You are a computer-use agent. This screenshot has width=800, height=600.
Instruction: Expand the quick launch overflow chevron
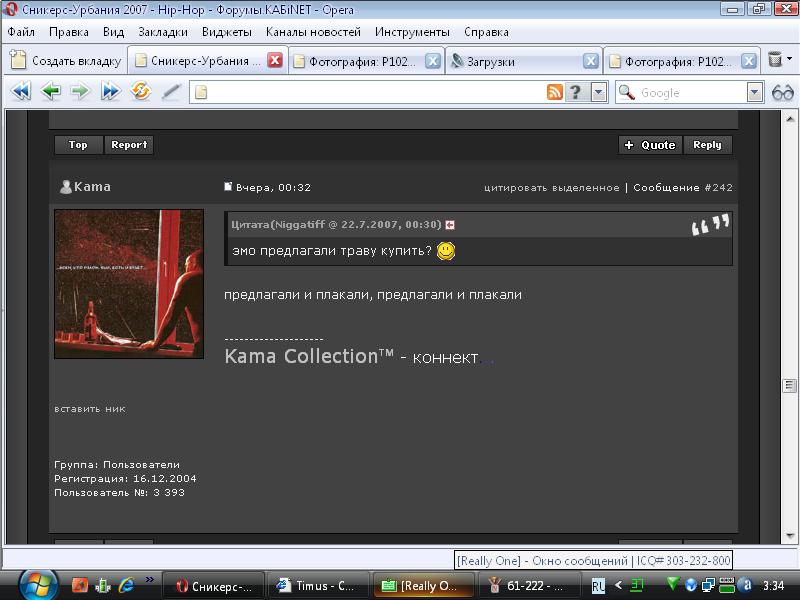(x=151, y=579)
